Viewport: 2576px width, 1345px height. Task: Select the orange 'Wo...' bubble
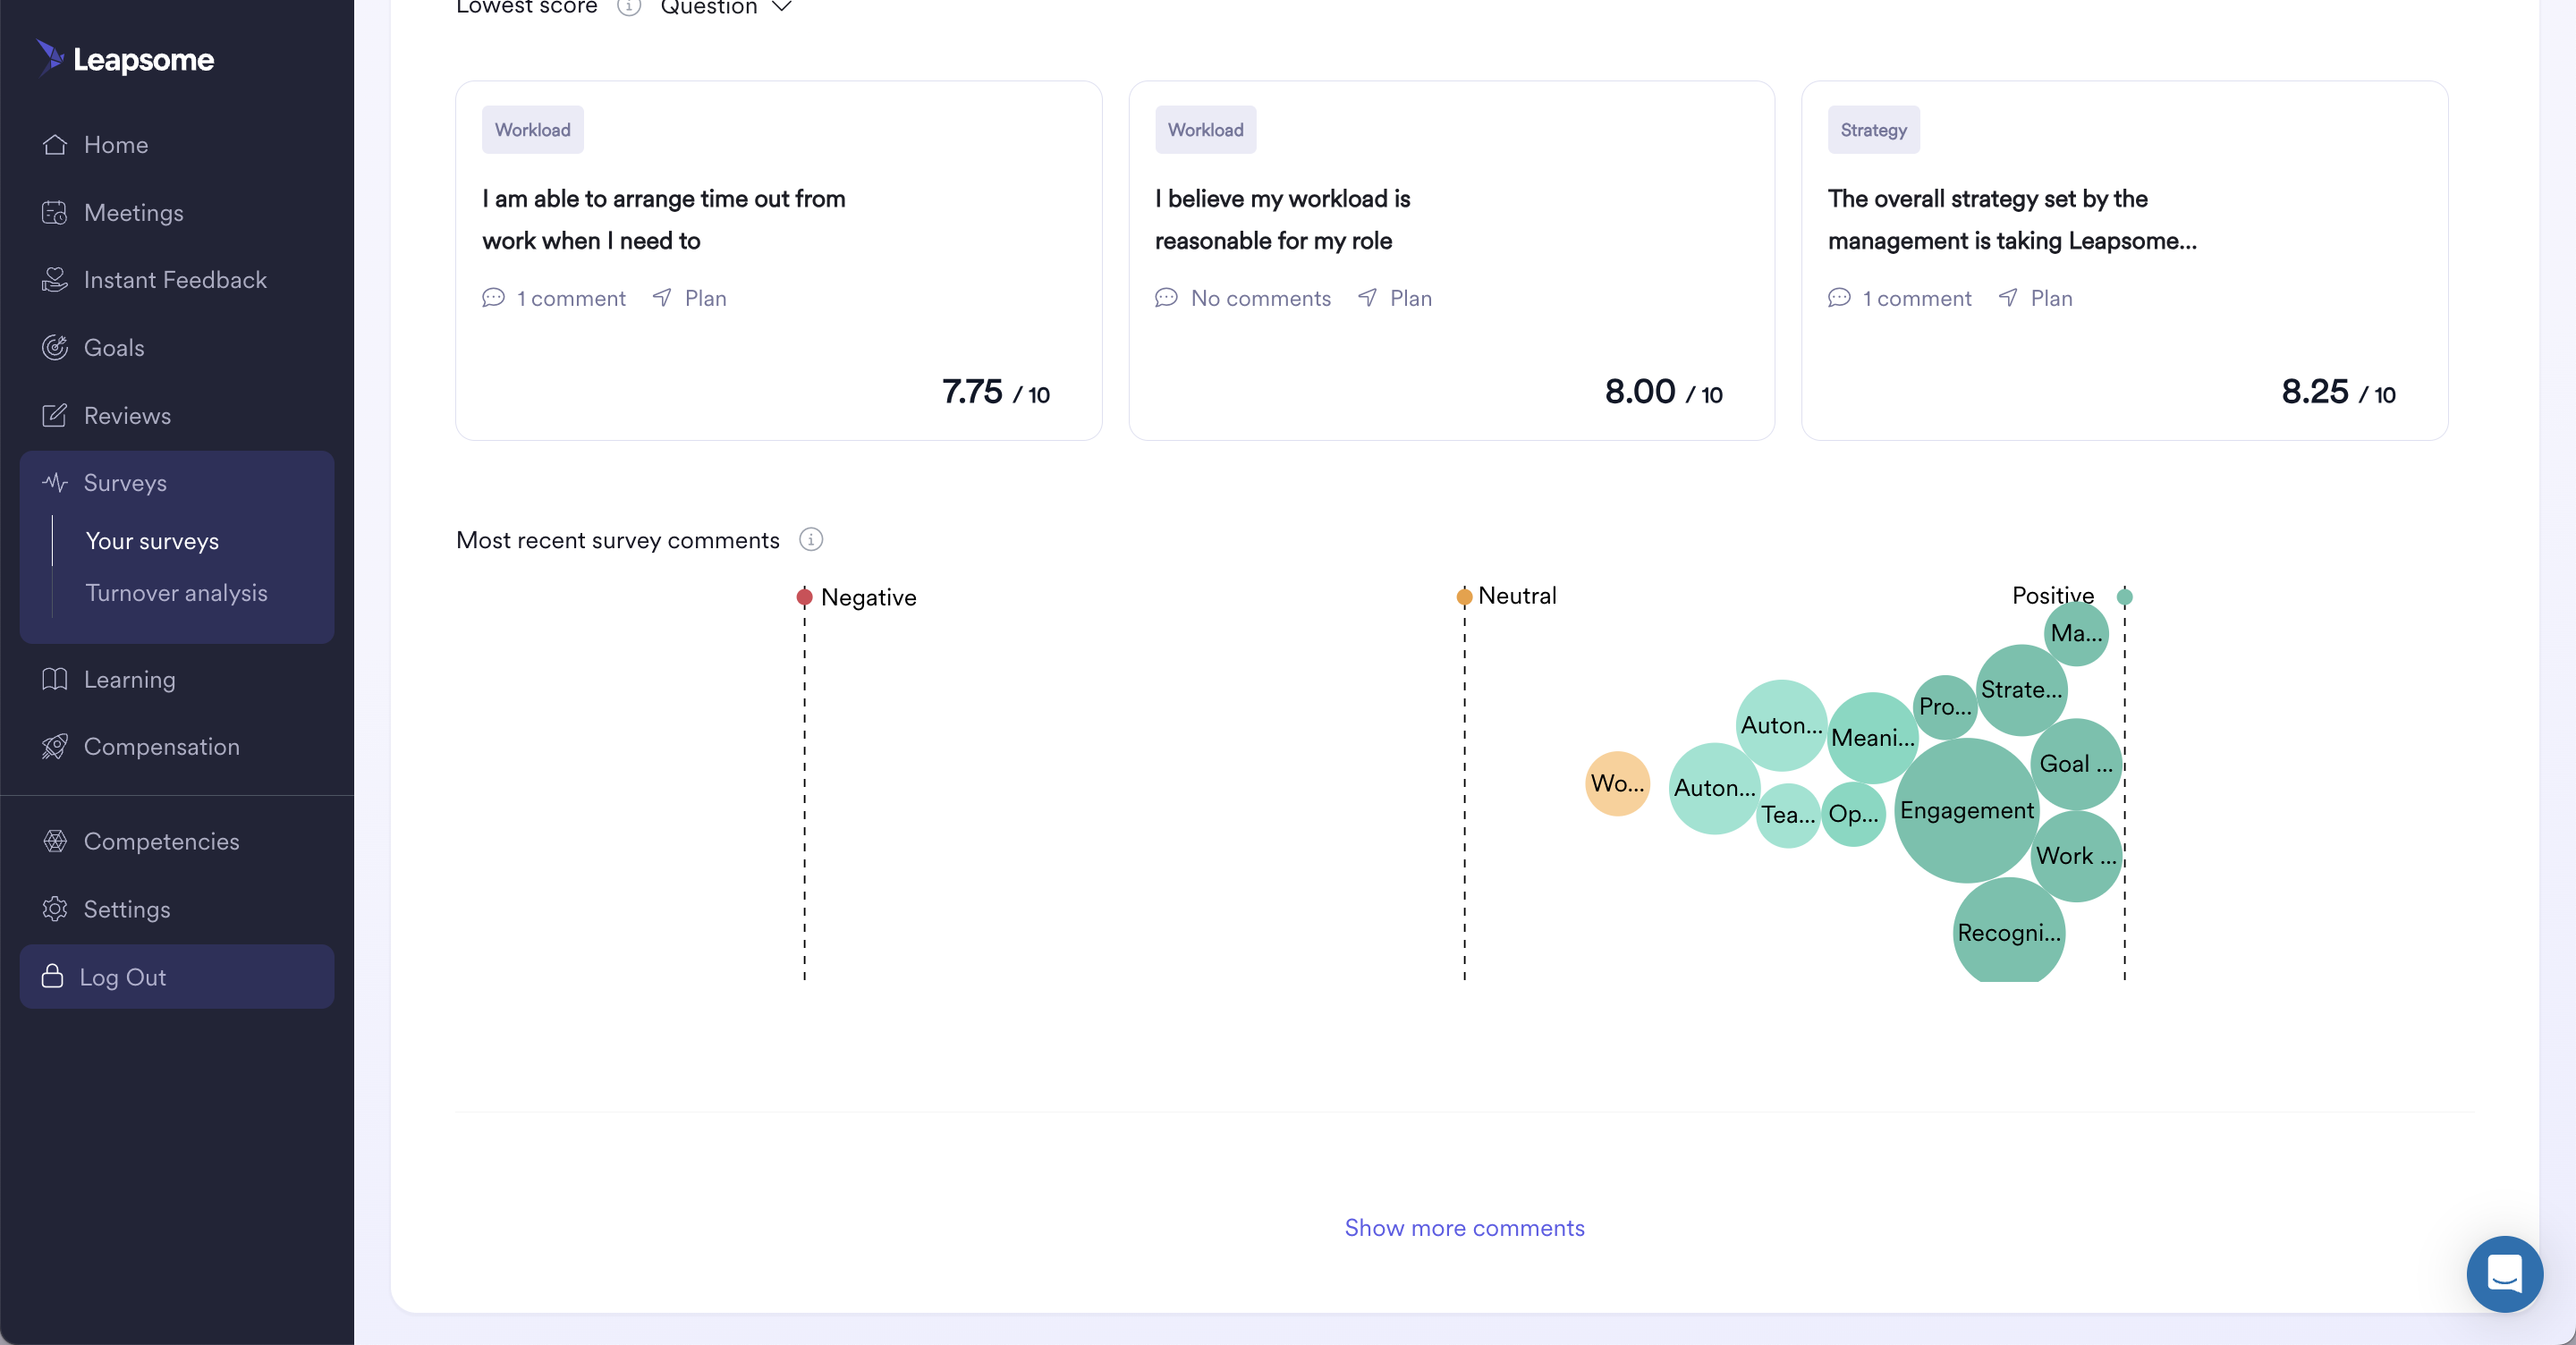point(1617,783)
